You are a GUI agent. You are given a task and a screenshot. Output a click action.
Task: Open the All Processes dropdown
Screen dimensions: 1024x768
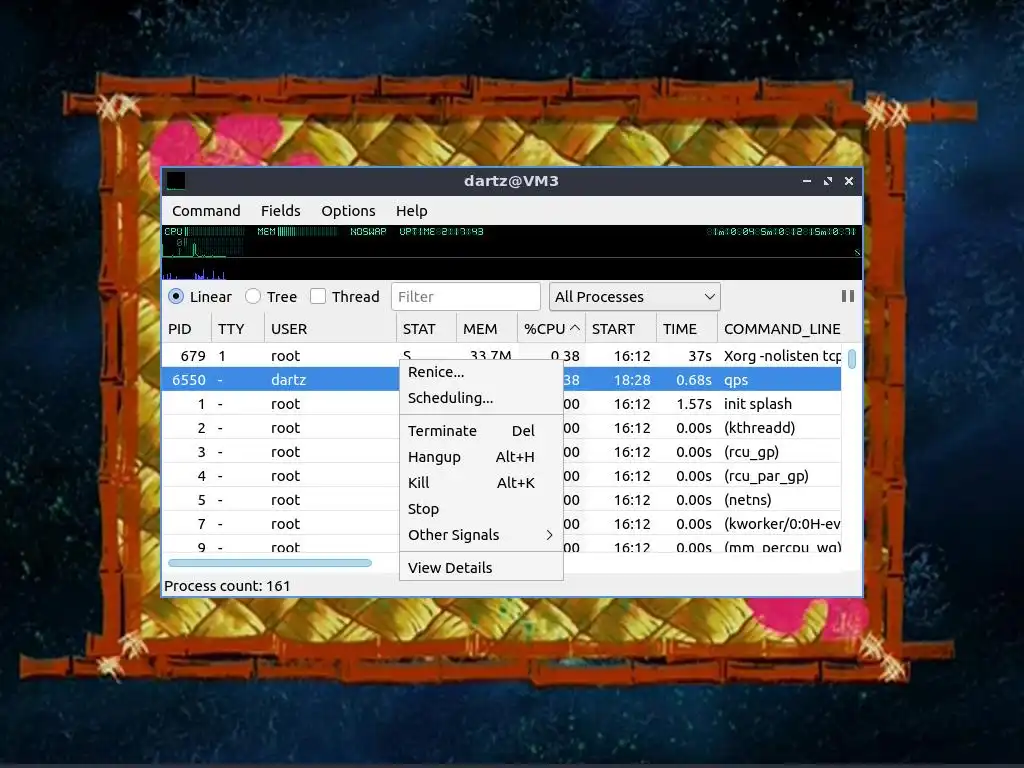[635, 296]
